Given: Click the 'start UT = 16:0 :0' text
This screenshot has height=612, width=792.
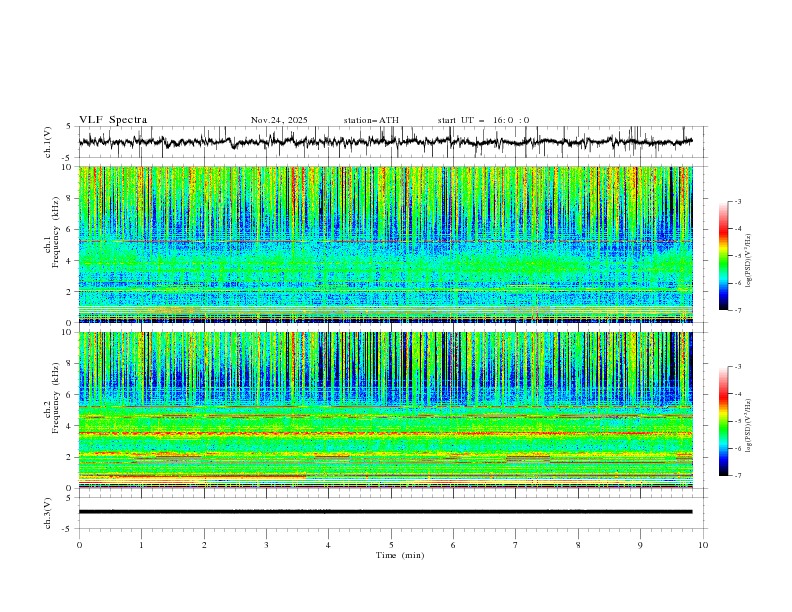Looking at the screenshot, I should pos(483,120).
